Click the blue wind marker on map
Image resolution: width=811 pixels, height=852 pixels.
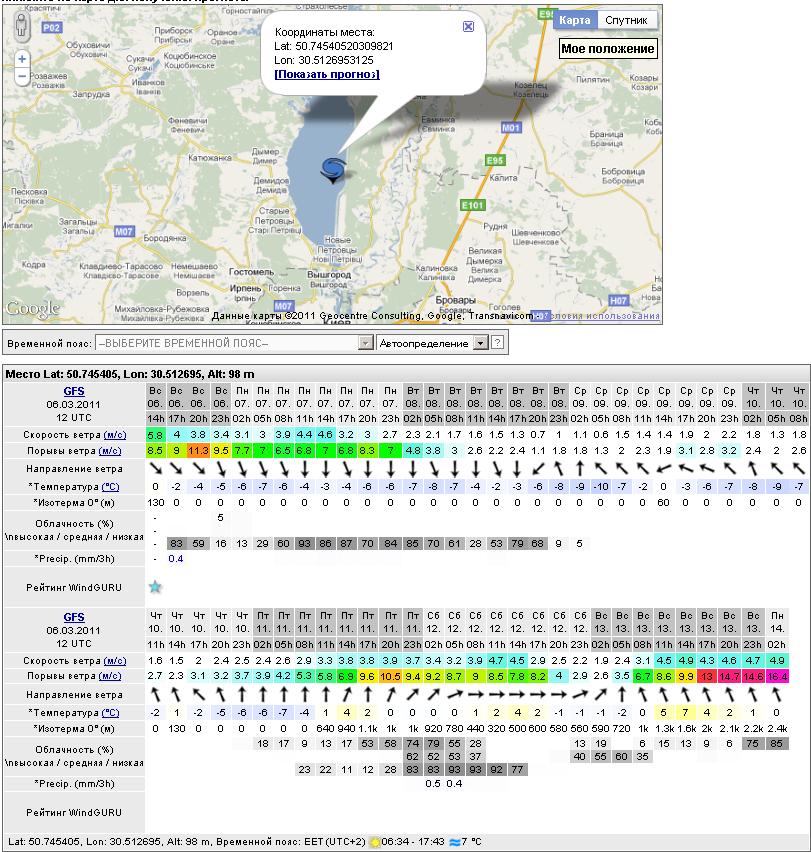(333, 169)
